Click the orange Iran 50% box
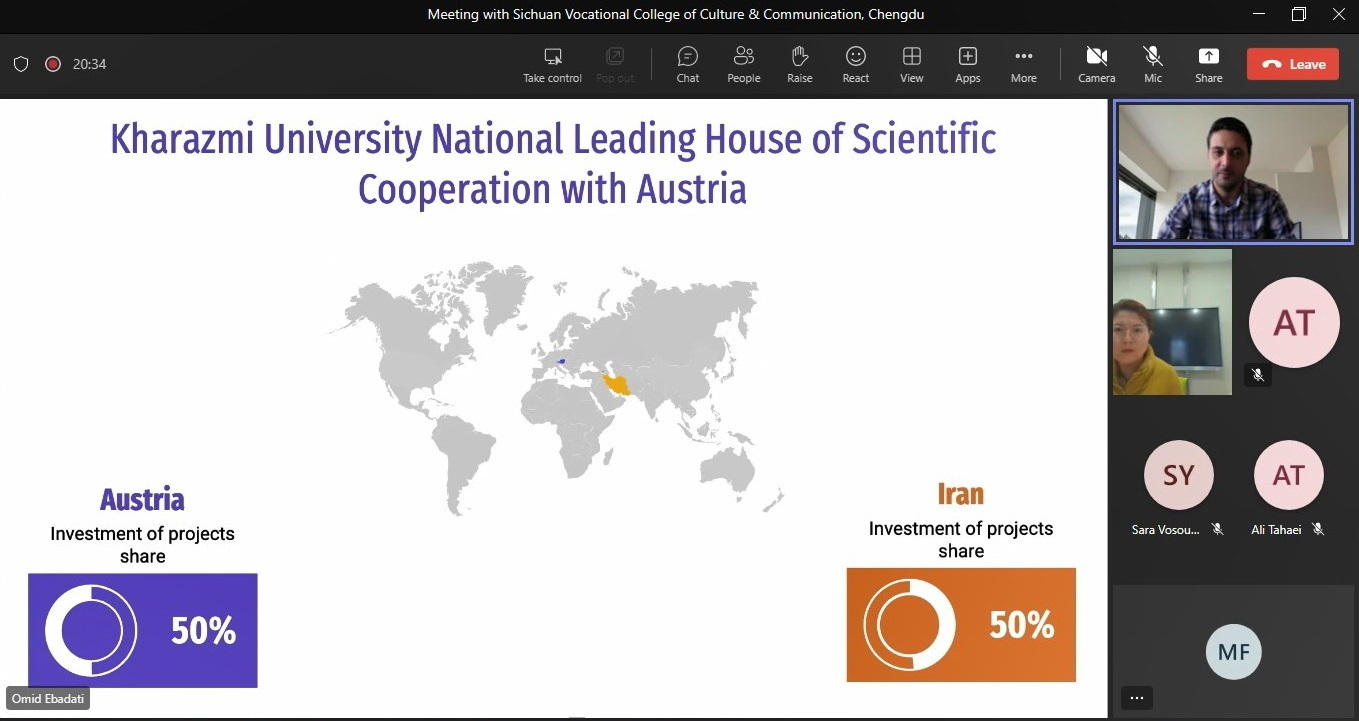Screen dimensions: 1359x721 (961, 625)
